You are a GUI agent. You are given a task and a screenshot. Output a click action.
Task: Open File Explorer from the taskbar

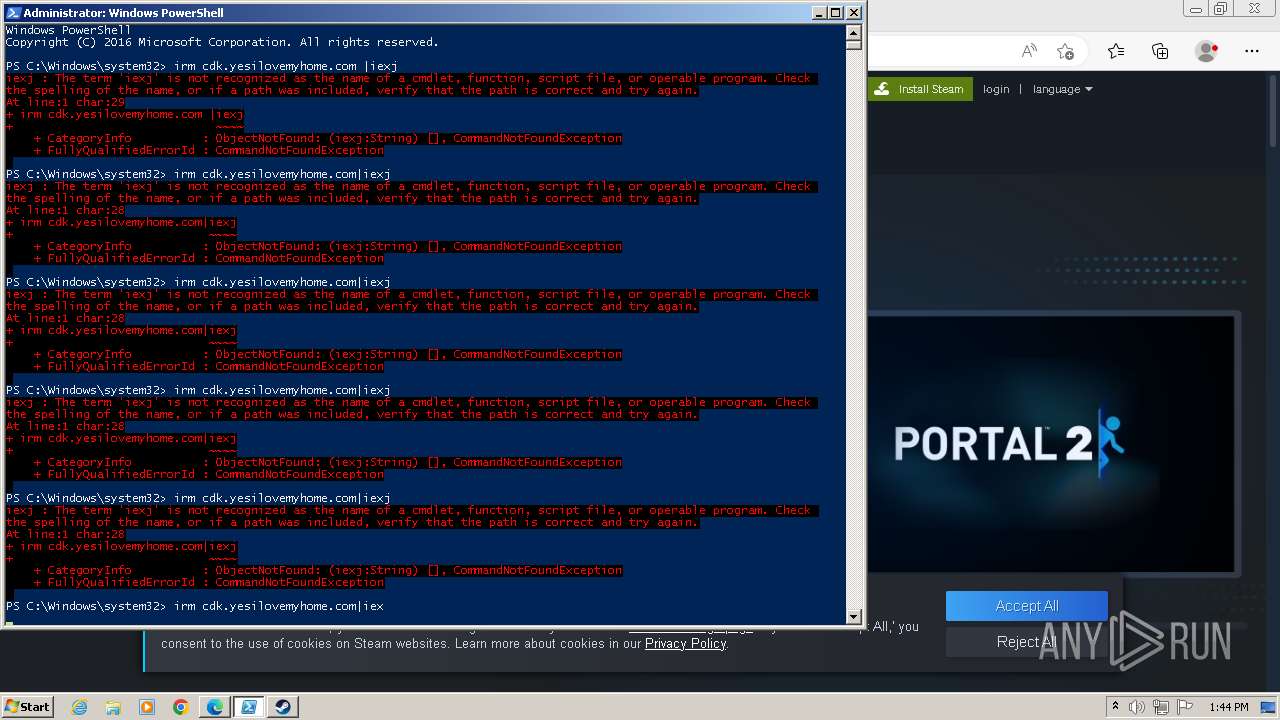pos(113,707)
